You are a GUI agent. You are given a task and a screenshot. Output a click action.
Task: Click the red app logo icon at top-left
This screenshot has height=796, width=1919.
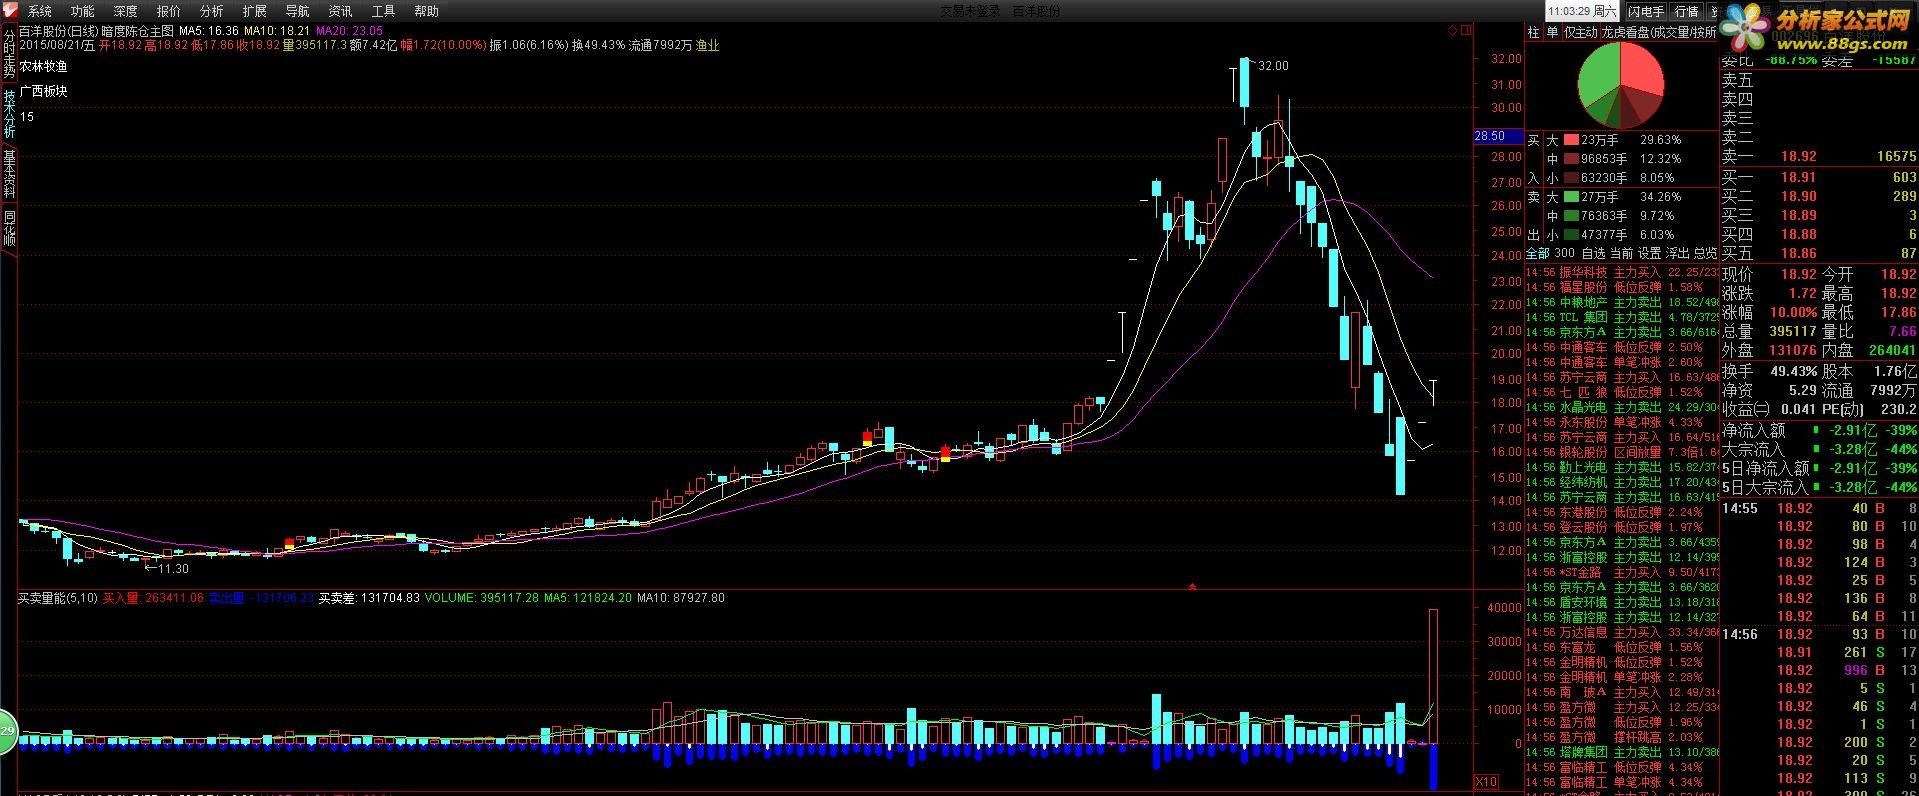click(x=9, y=10)
